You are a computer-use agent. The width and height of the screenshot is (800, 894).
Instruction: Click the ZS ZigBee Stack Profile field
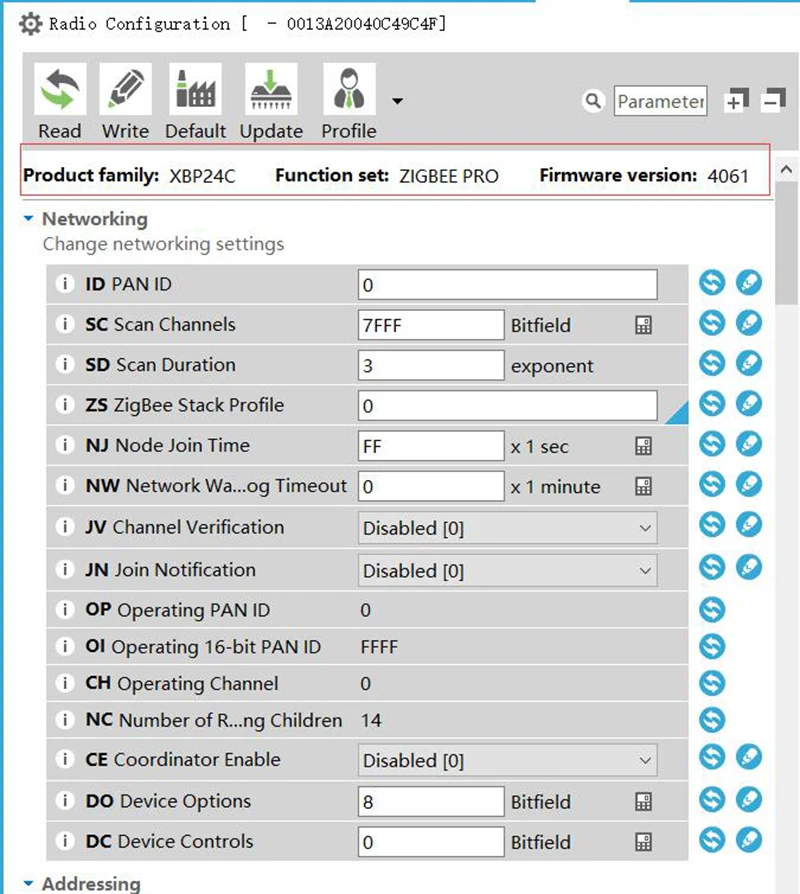[x=507, y=405]
